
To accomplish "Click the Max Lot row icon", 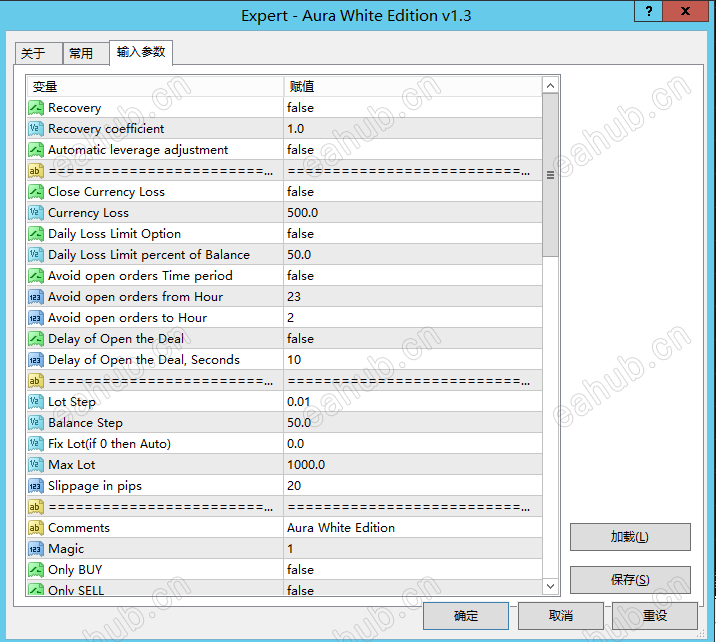I will [x=36, y=465].
